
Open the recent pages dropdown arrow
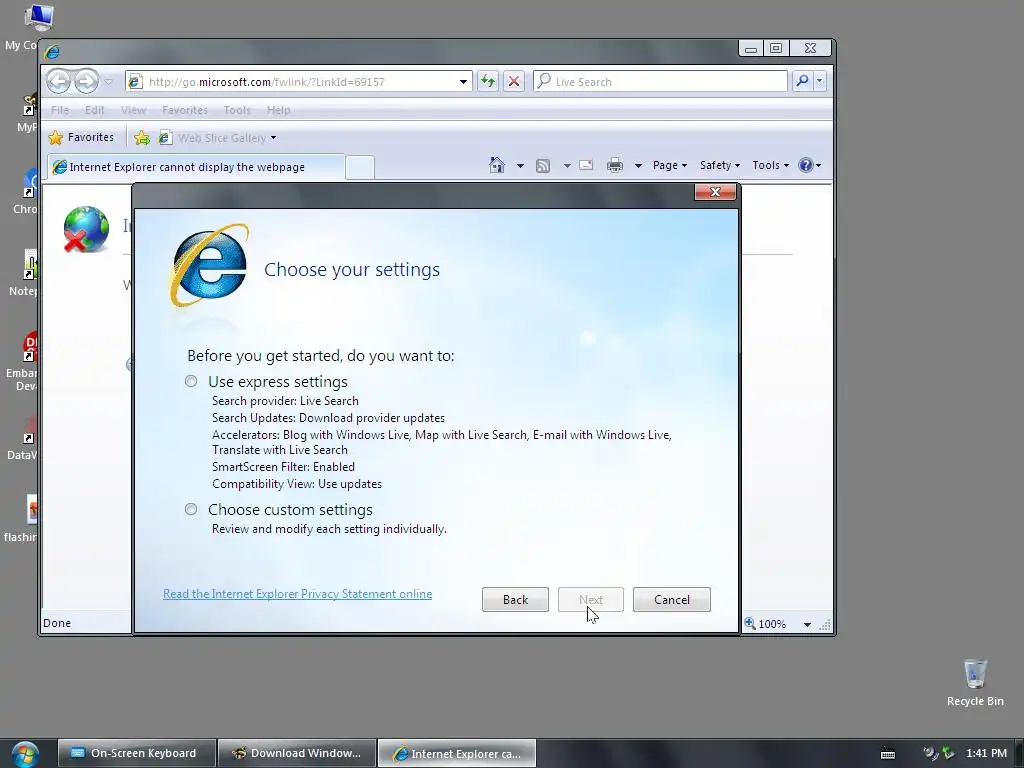point(109,82)
